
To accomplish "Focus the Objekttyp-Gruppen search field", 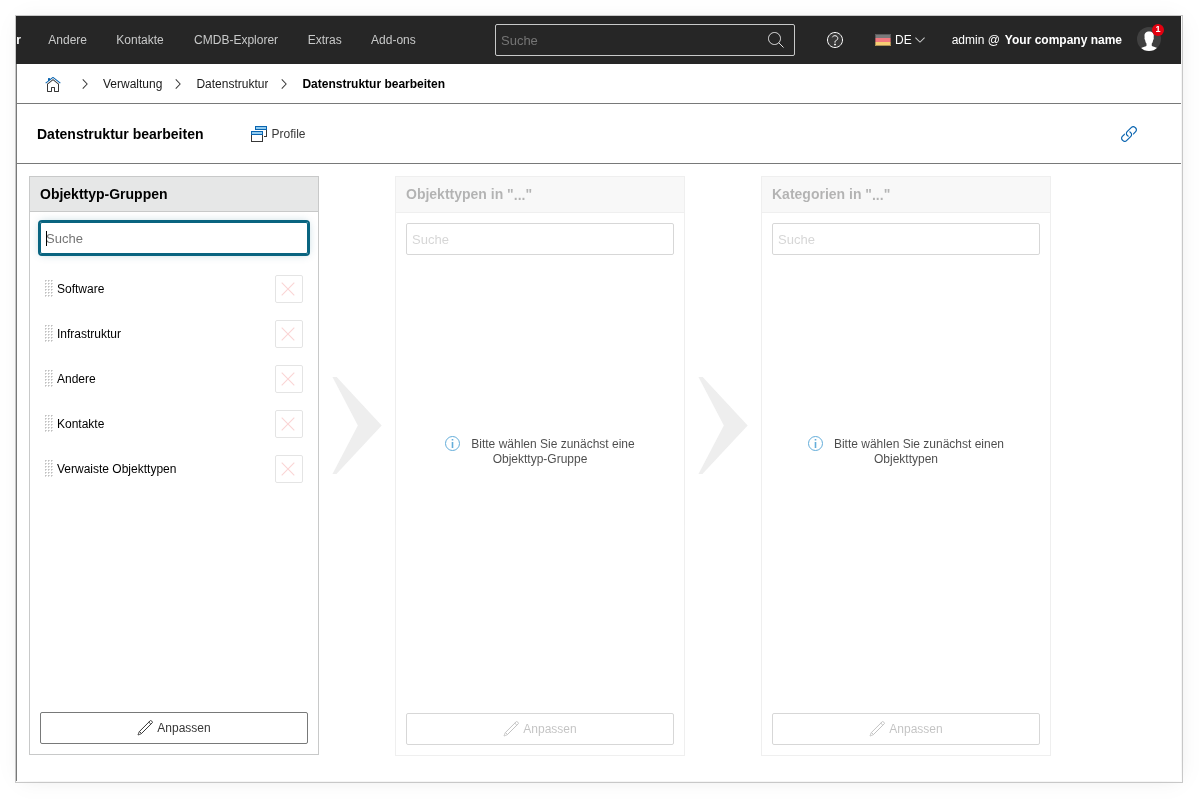I will point(174,238).
